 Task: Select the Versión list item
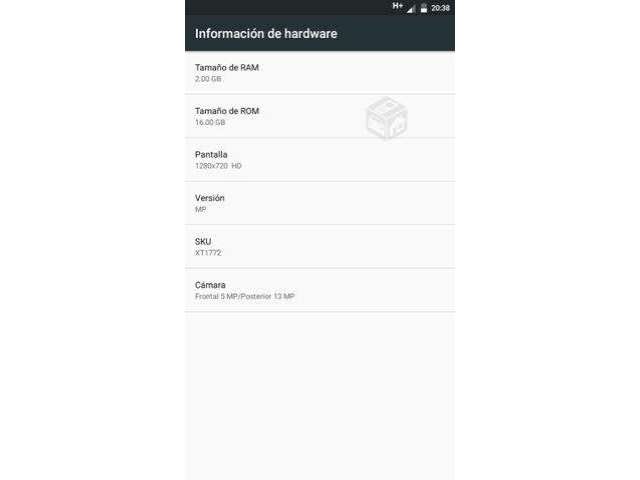320,203
